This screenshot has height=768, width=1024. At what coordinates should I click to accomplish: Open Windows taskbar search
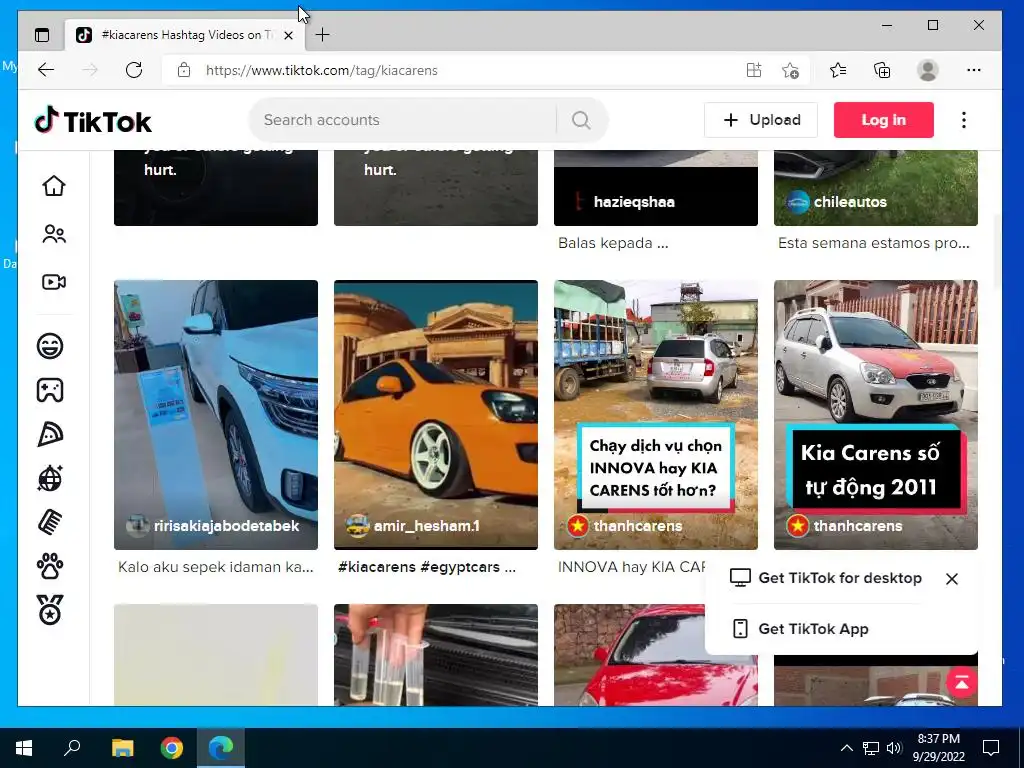72,748
